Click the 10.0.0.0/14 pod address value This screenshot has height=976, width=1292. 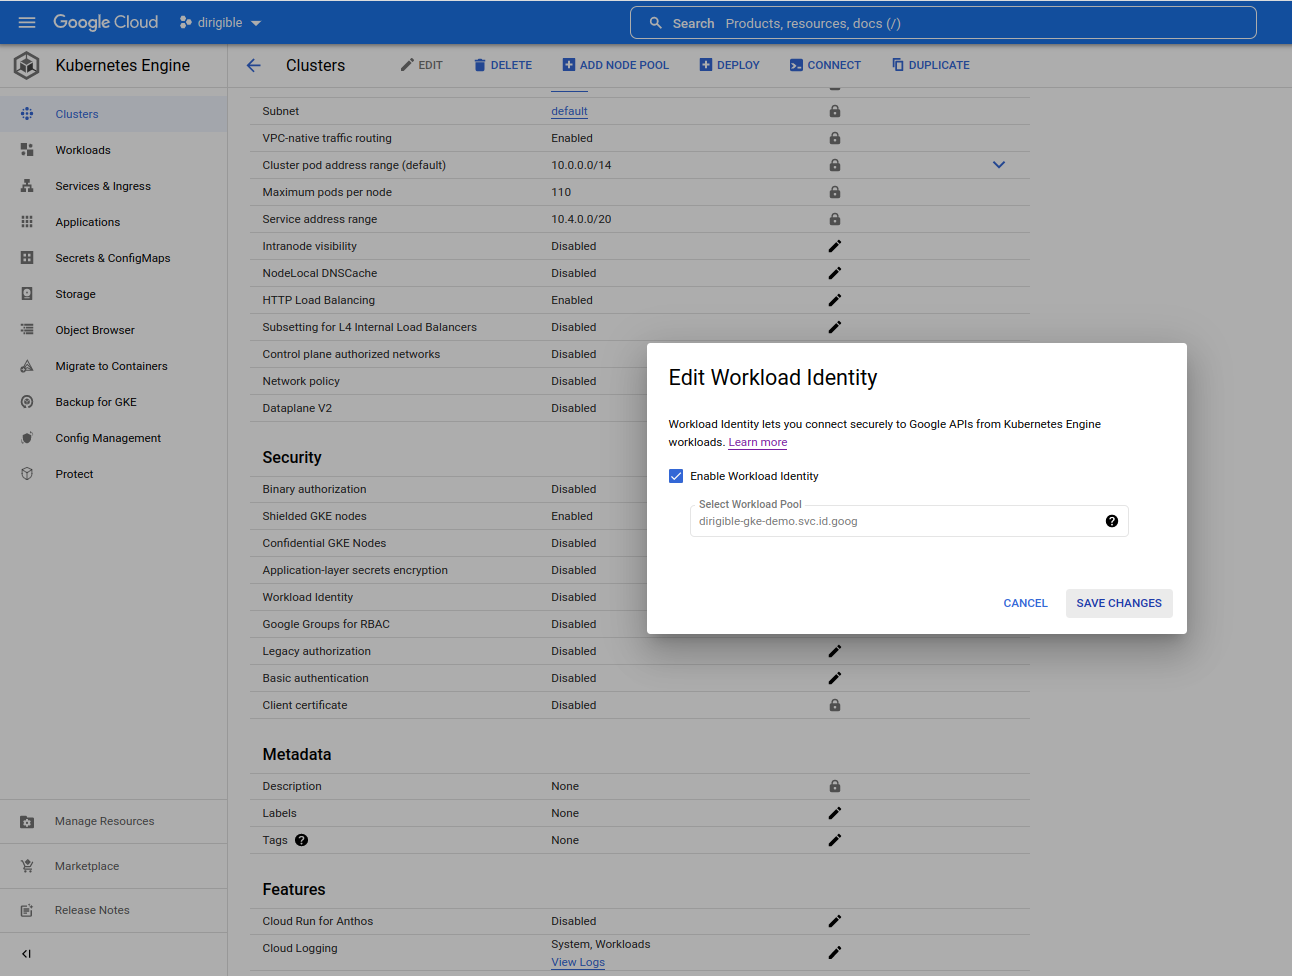point(581,165)
